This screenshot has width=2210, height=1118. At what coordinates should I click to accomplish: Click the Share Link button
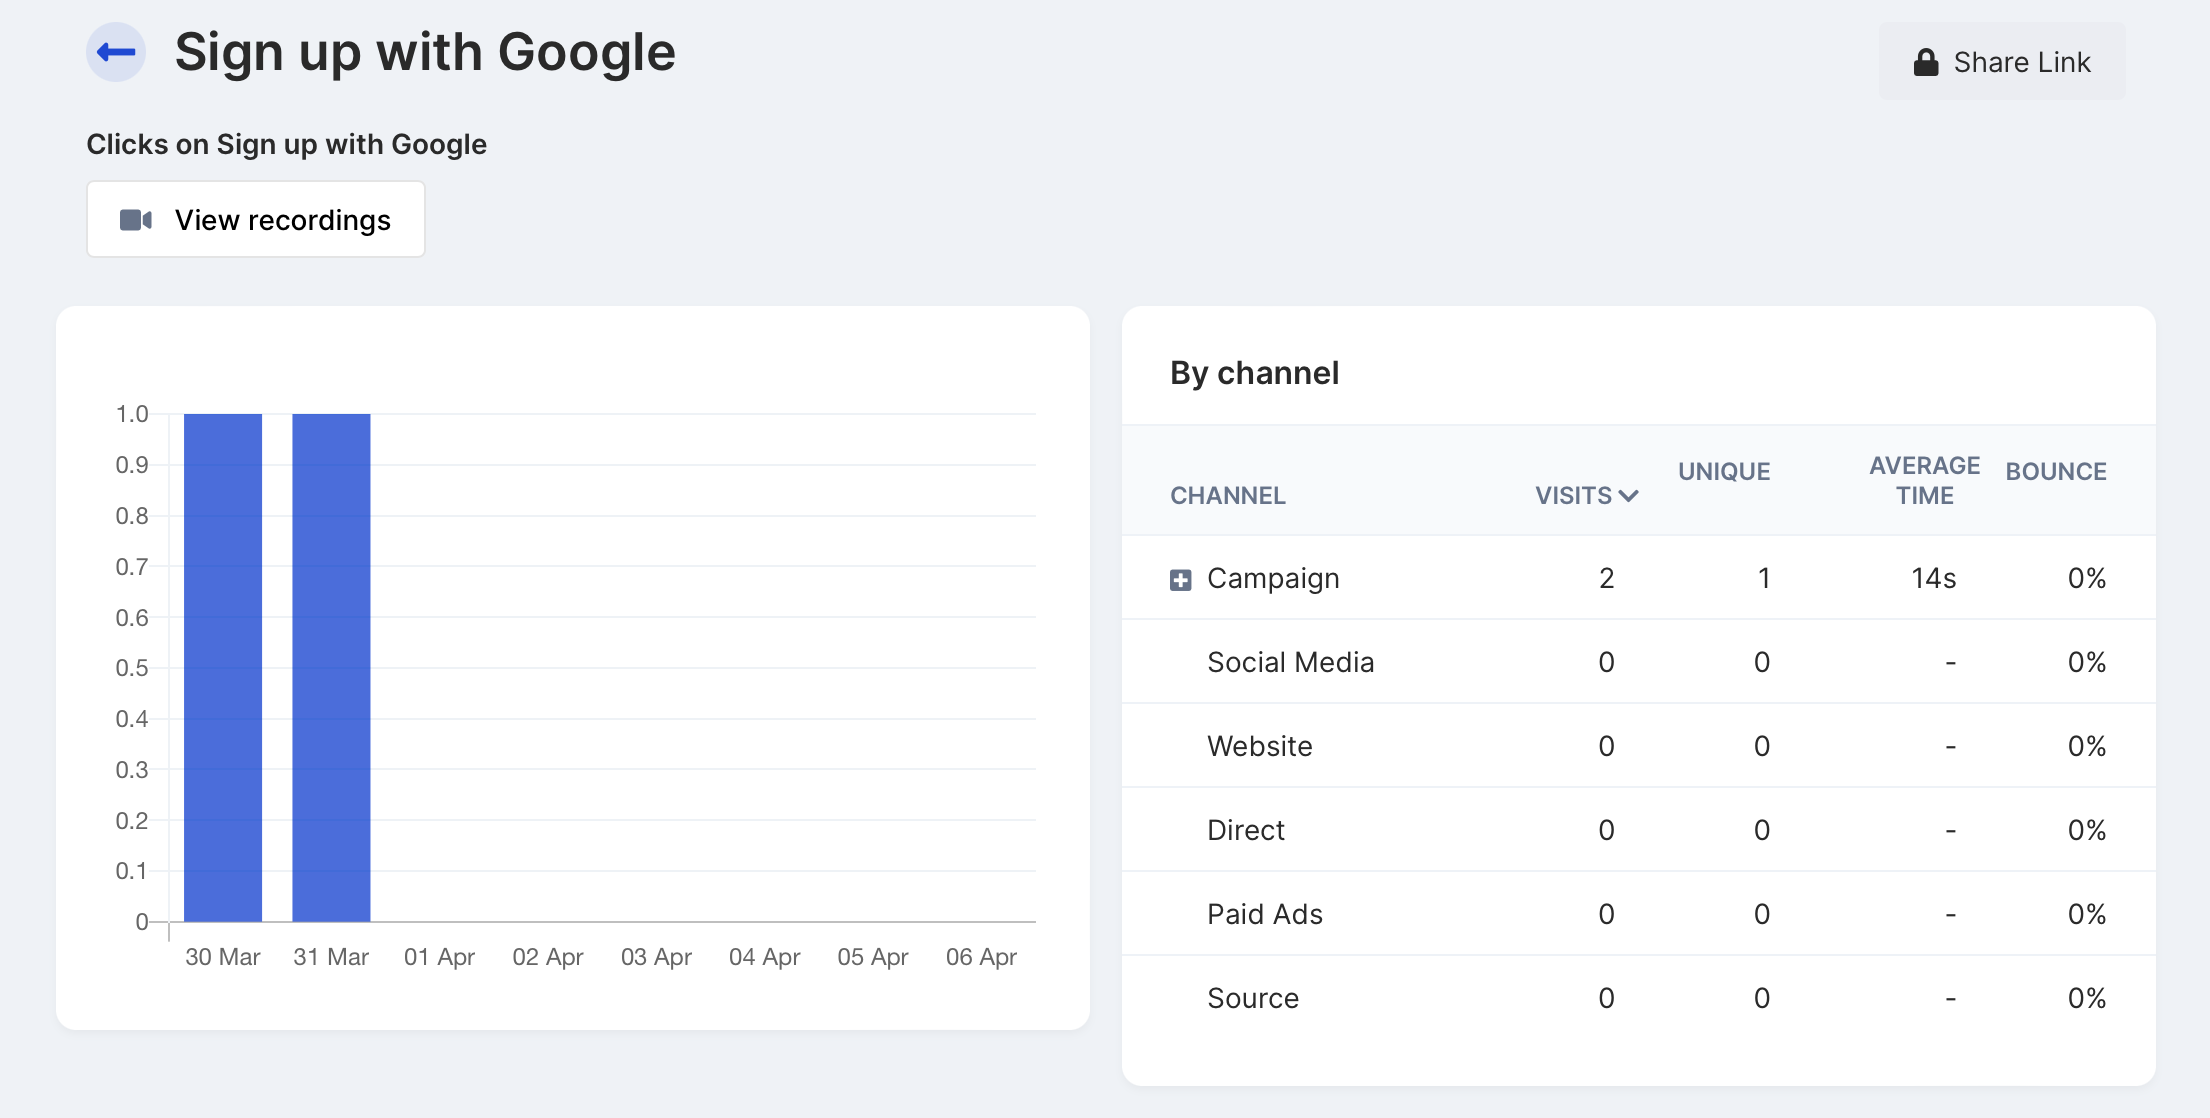[2002, 61]
